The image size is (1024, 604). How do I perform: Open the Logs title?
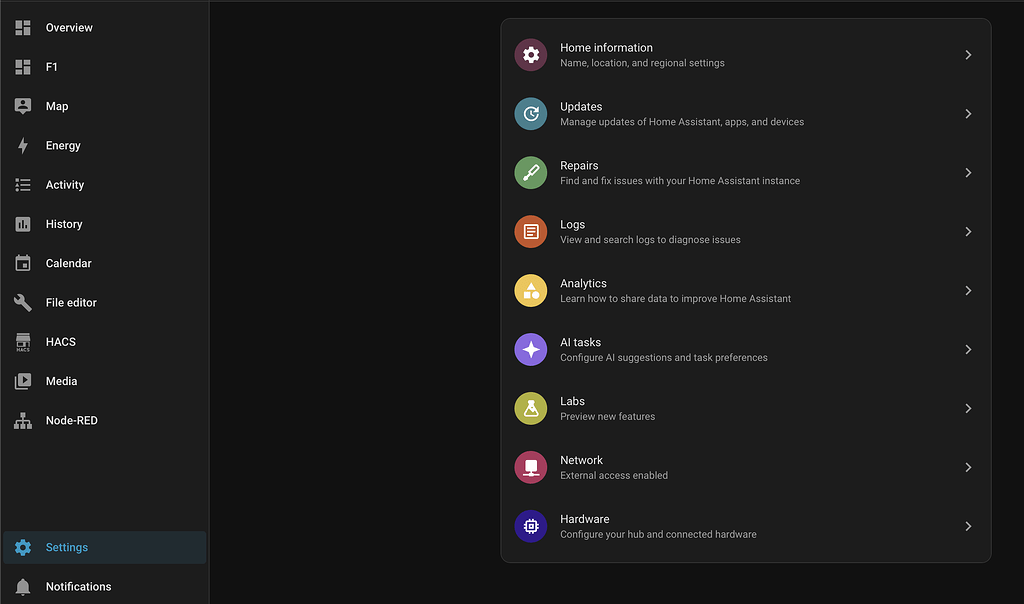tap(572, 225)
